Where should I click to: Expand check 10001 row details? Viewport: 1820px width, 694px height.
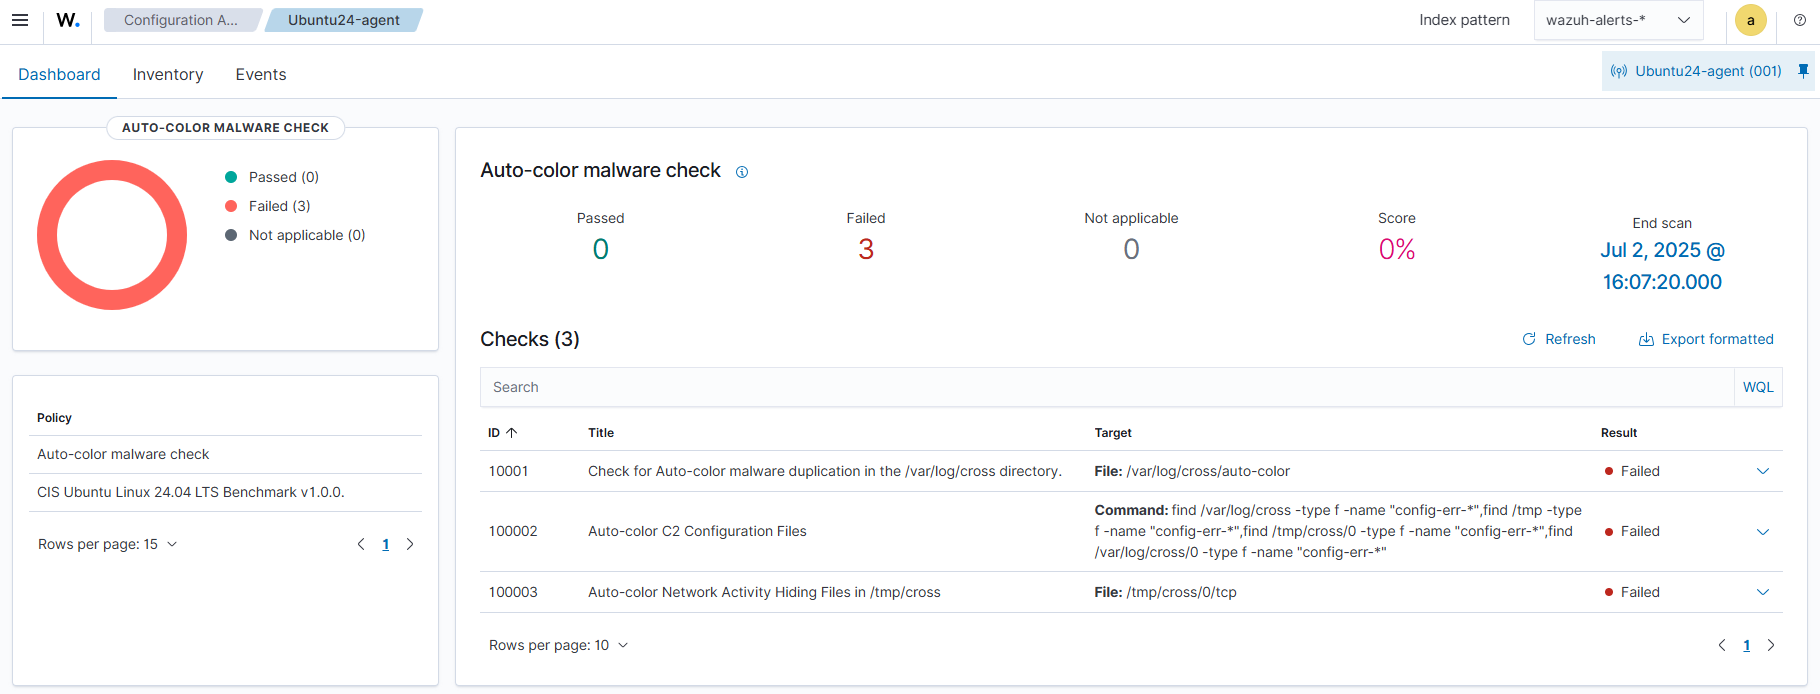click(1763, 471)
